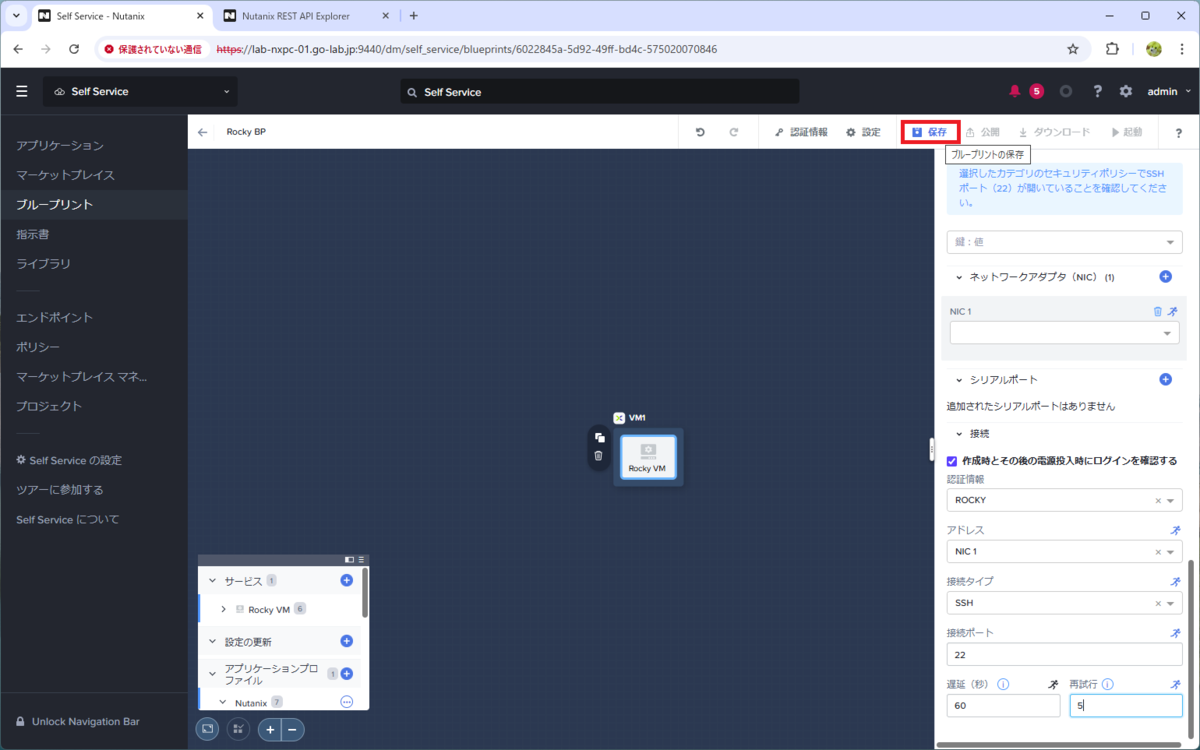
Task: Open Self Service の設定 link
Action: pos(68,460)
